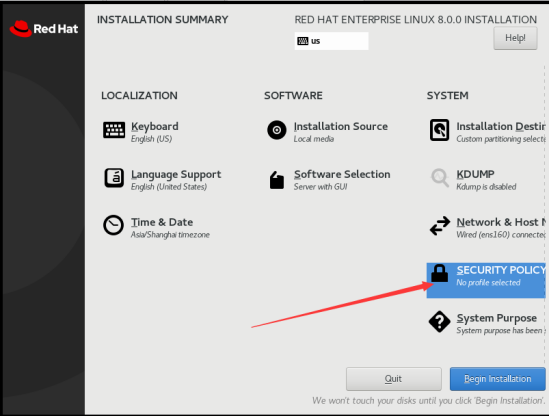Click the Network arrows icon
Image resolution: width=550 pixels, height=416 pixels.
pos(440,226)
